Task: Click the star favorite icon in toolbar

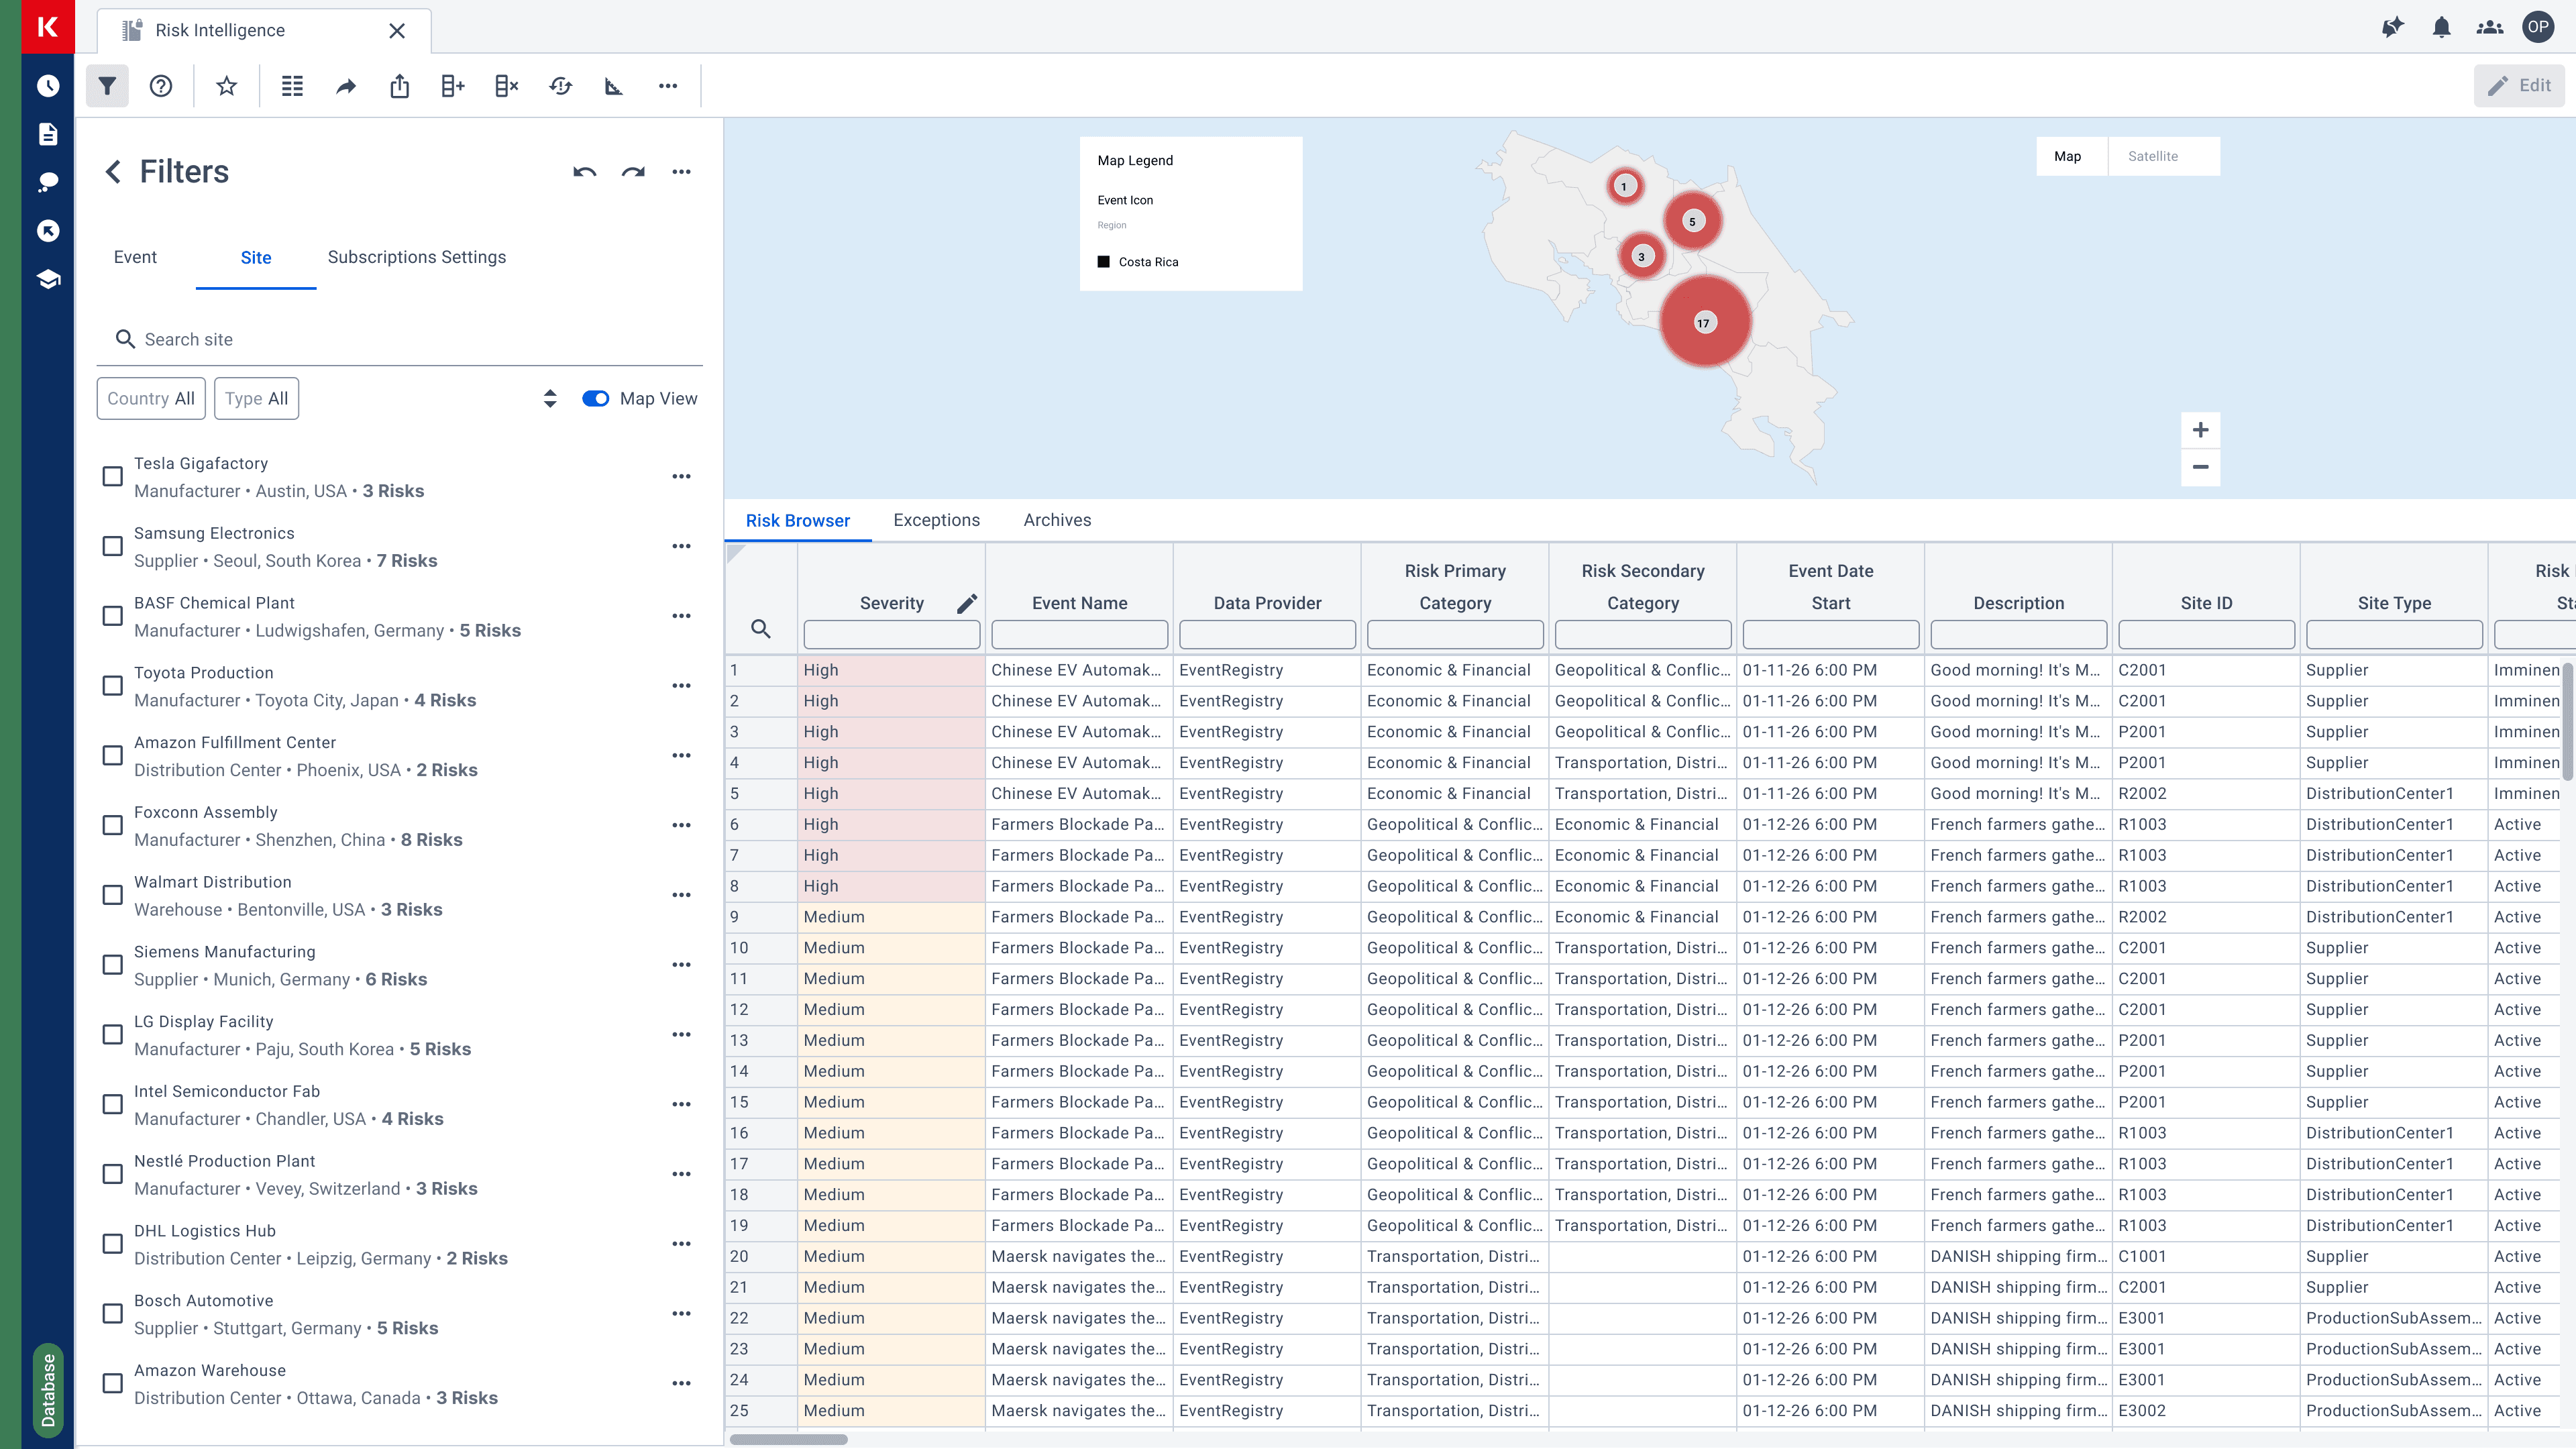Action: coord(227,86)
